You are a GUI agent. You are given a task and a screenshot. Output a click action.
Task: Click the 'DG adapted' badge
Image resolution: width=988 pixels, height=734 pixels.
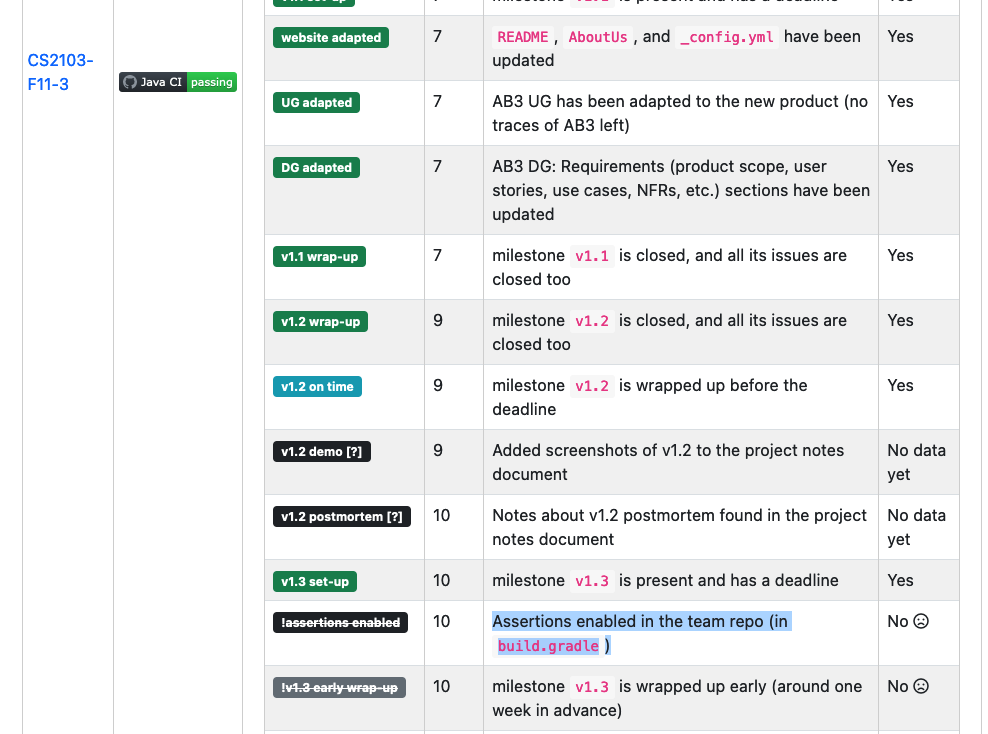(x=316, y=168)
